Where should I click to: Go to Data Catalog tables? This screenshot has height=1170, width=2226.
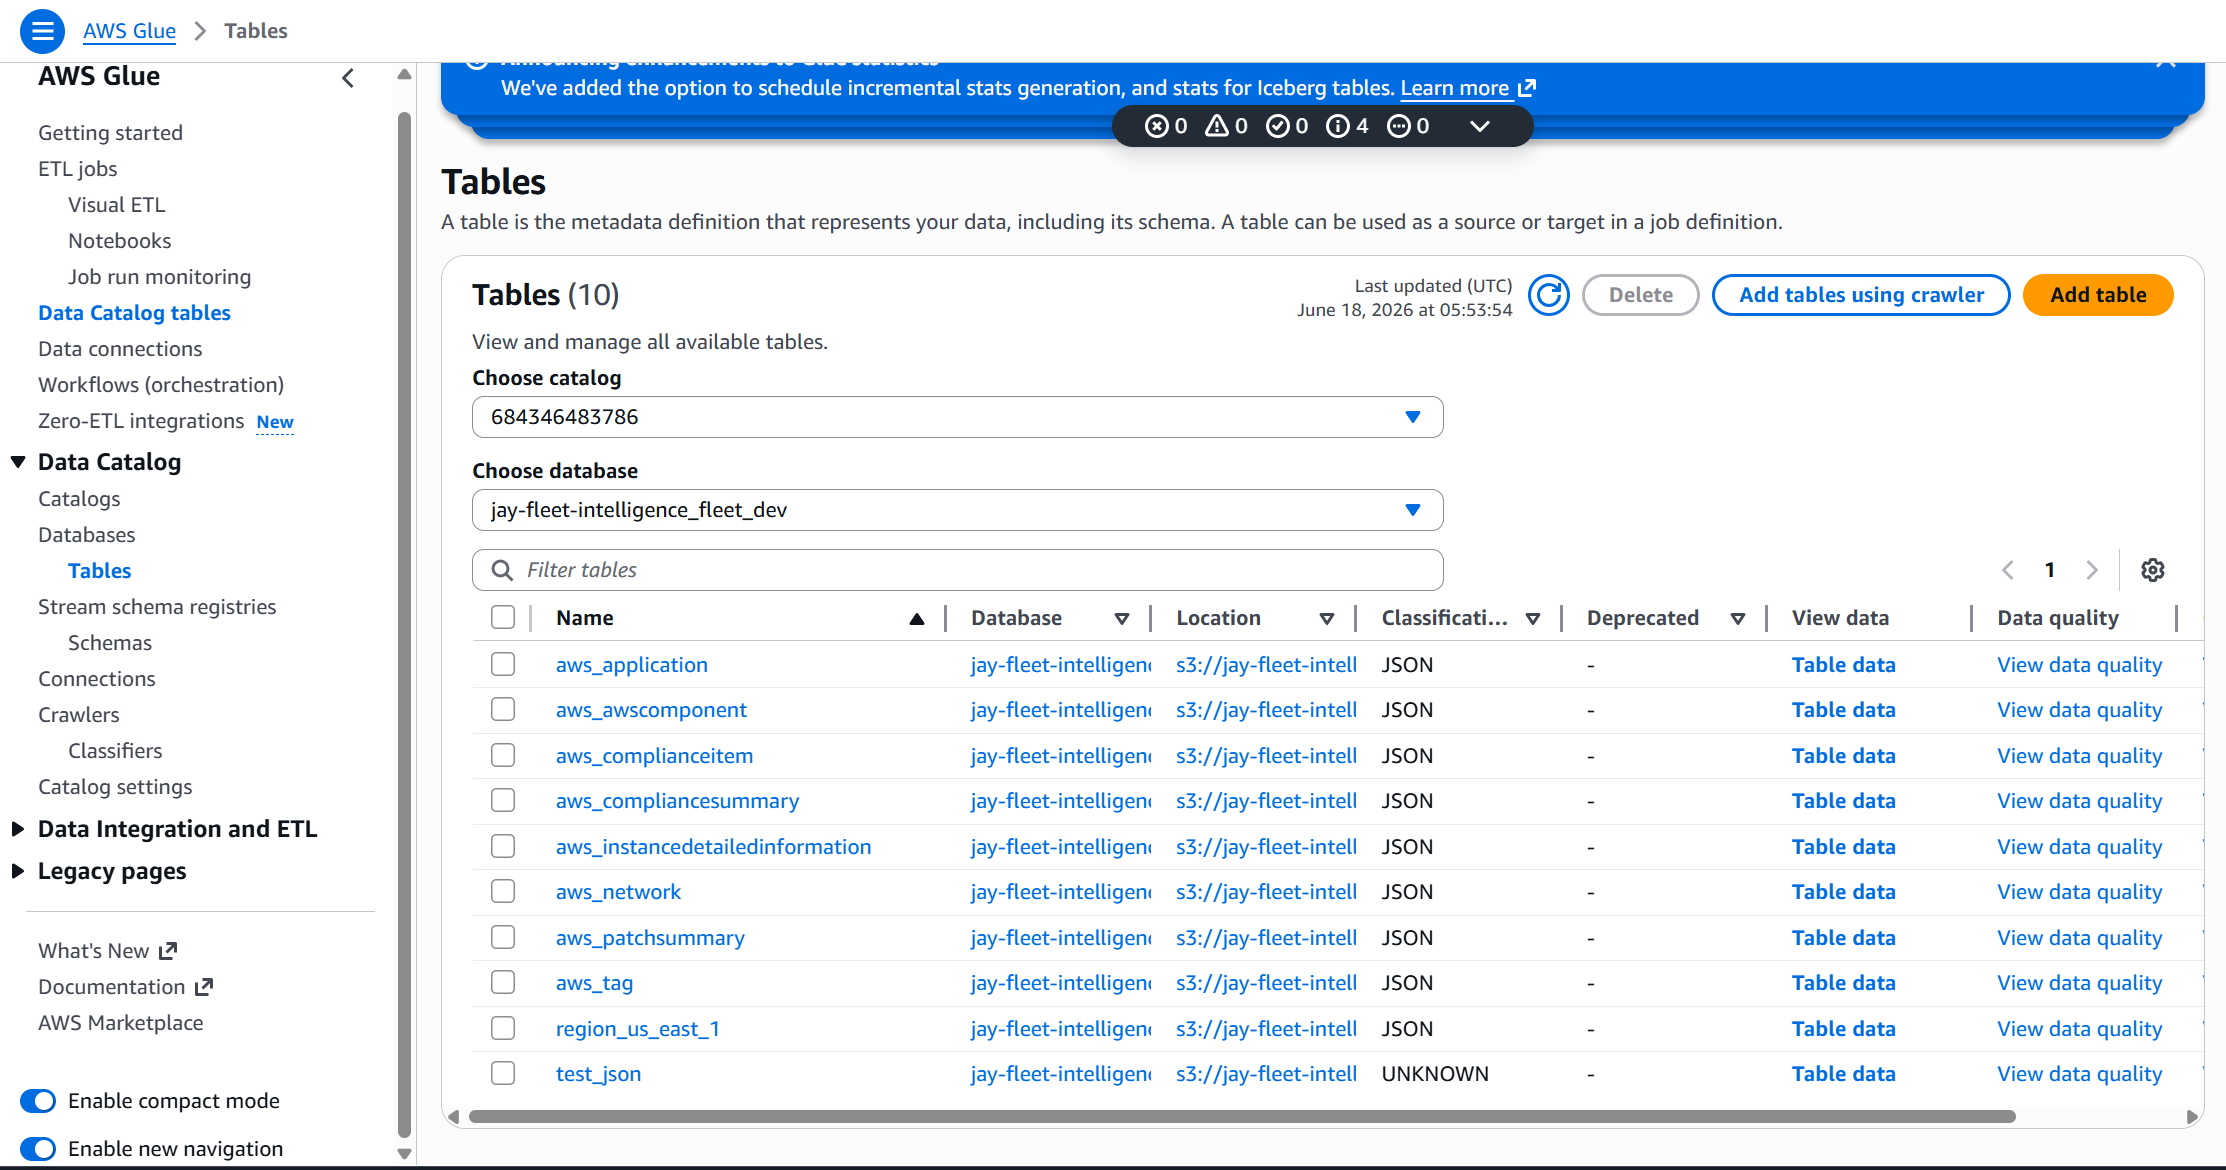tap(134, 313)
